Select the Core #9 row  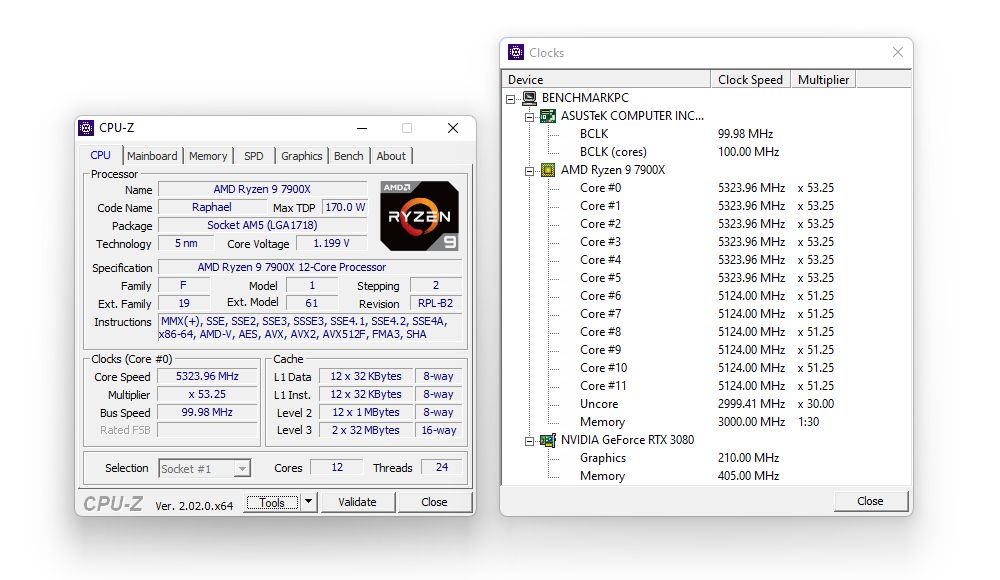[x=707, y=350]
